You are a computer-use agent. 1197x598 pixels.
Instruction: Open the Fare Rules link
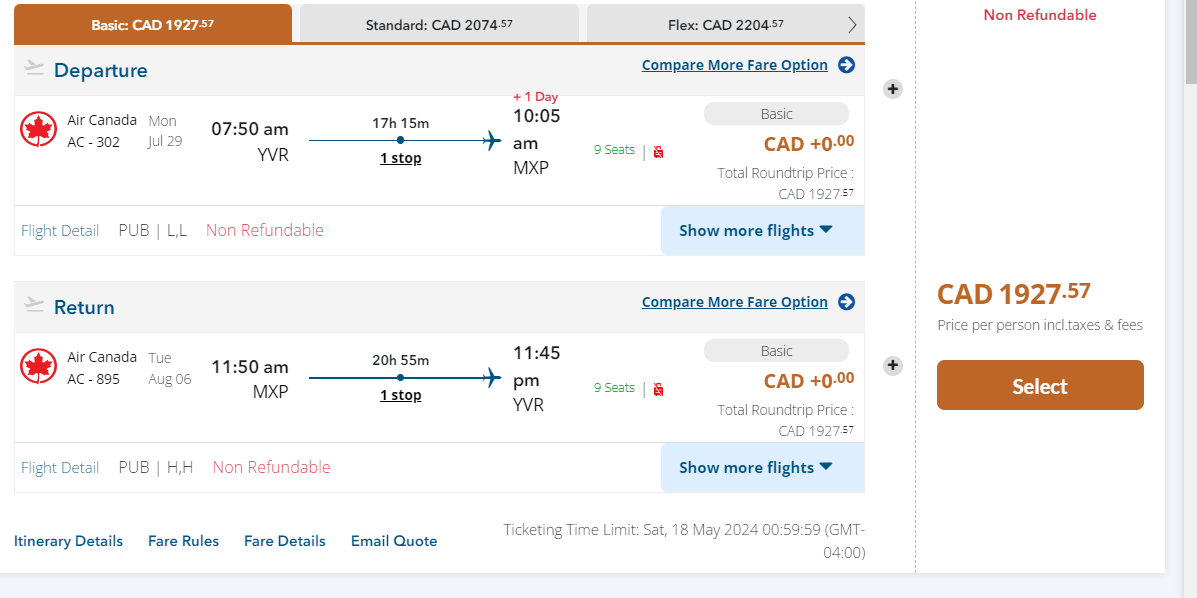[183, 541]
